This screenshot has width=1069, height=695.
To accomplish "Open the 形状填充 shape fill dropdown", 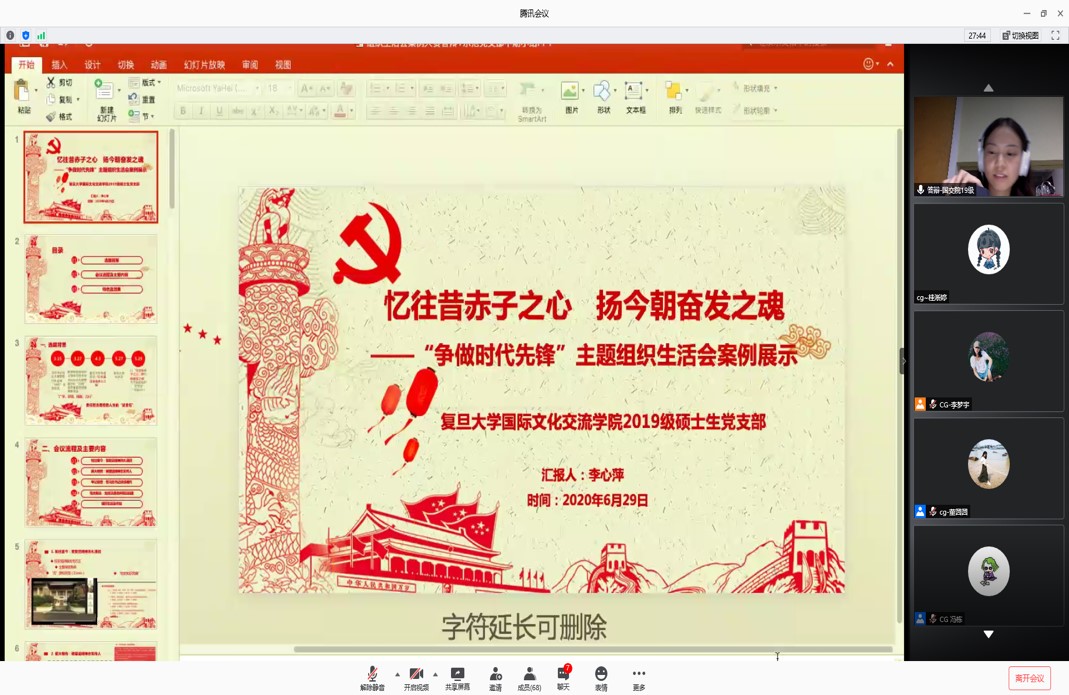I will pyautogui.click(x=755, y=88).
